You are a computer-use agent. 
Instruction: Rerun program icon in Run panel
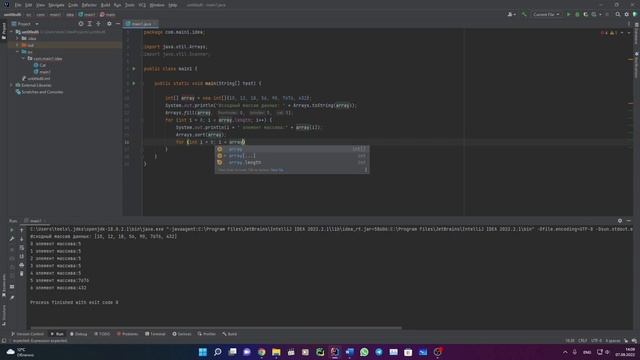coord(12,230)
